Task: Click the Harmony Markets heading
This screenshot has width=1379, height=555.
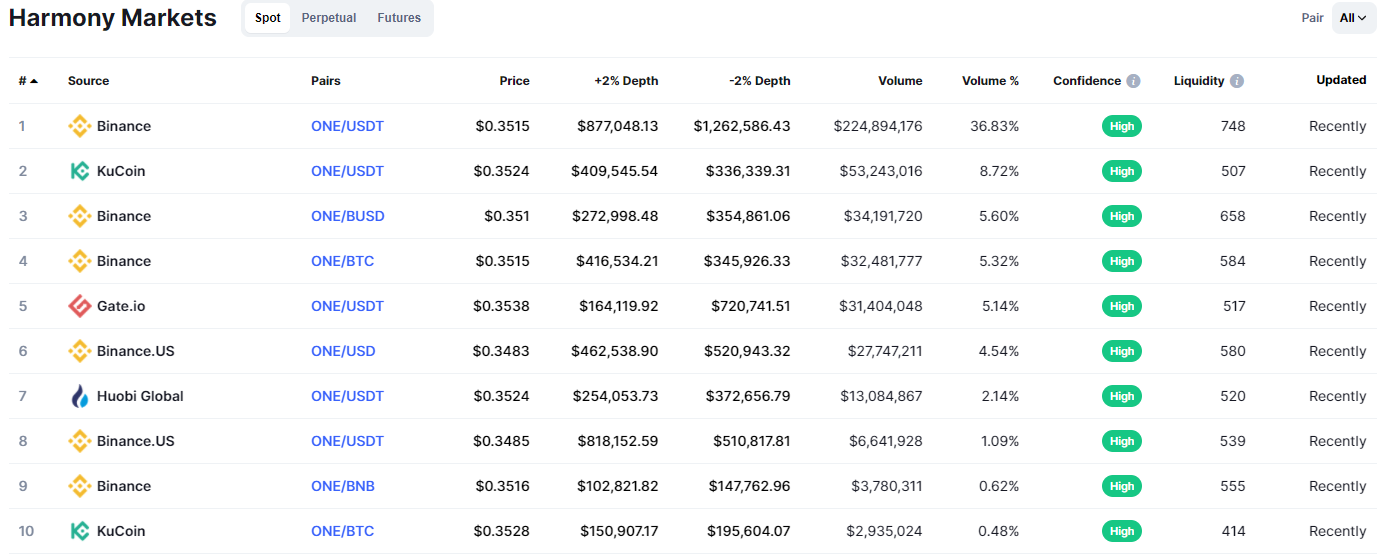Action: click(113, 18)
